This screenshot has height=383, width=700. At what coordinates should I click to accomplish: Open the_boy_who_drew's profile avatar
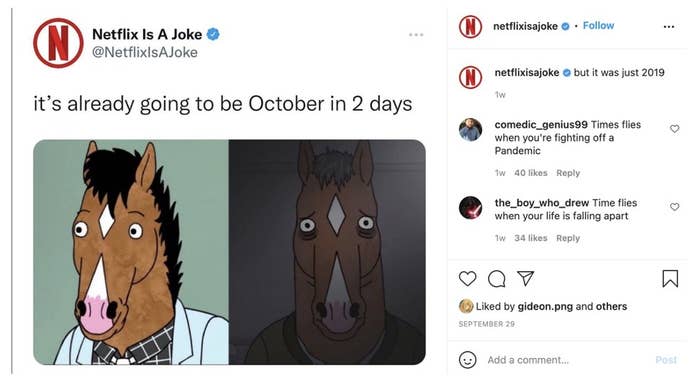click(x=471, y=208)
